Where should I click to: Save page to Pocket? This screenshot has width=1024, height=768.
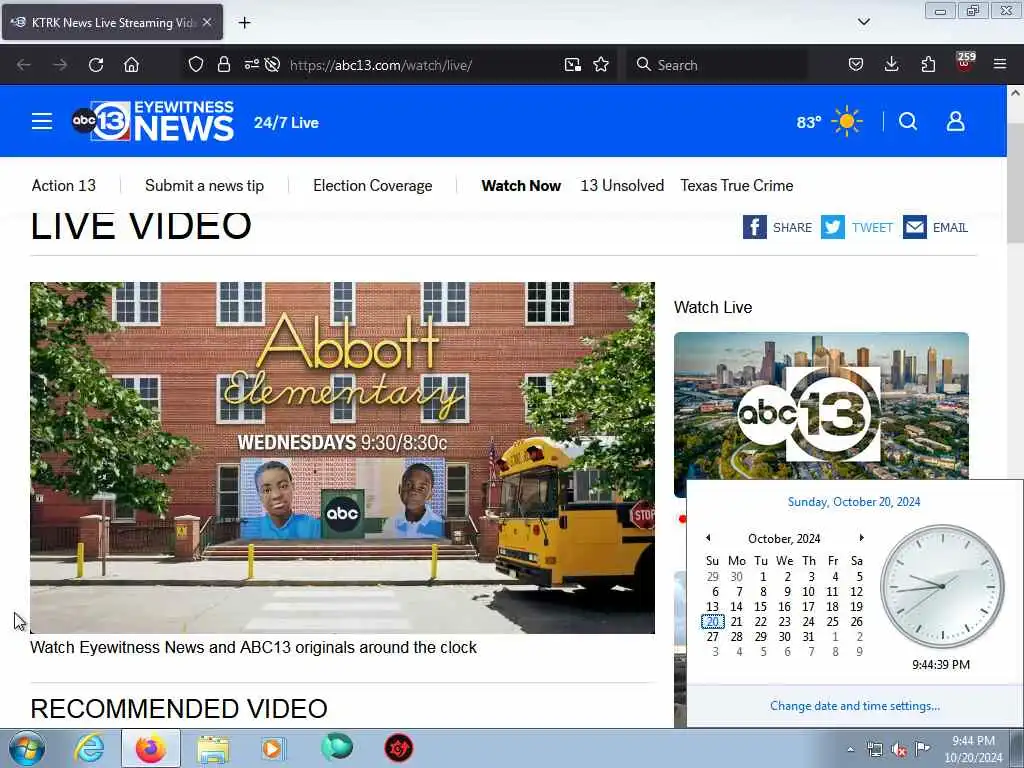pyautogui.click(x=856, y=65)
